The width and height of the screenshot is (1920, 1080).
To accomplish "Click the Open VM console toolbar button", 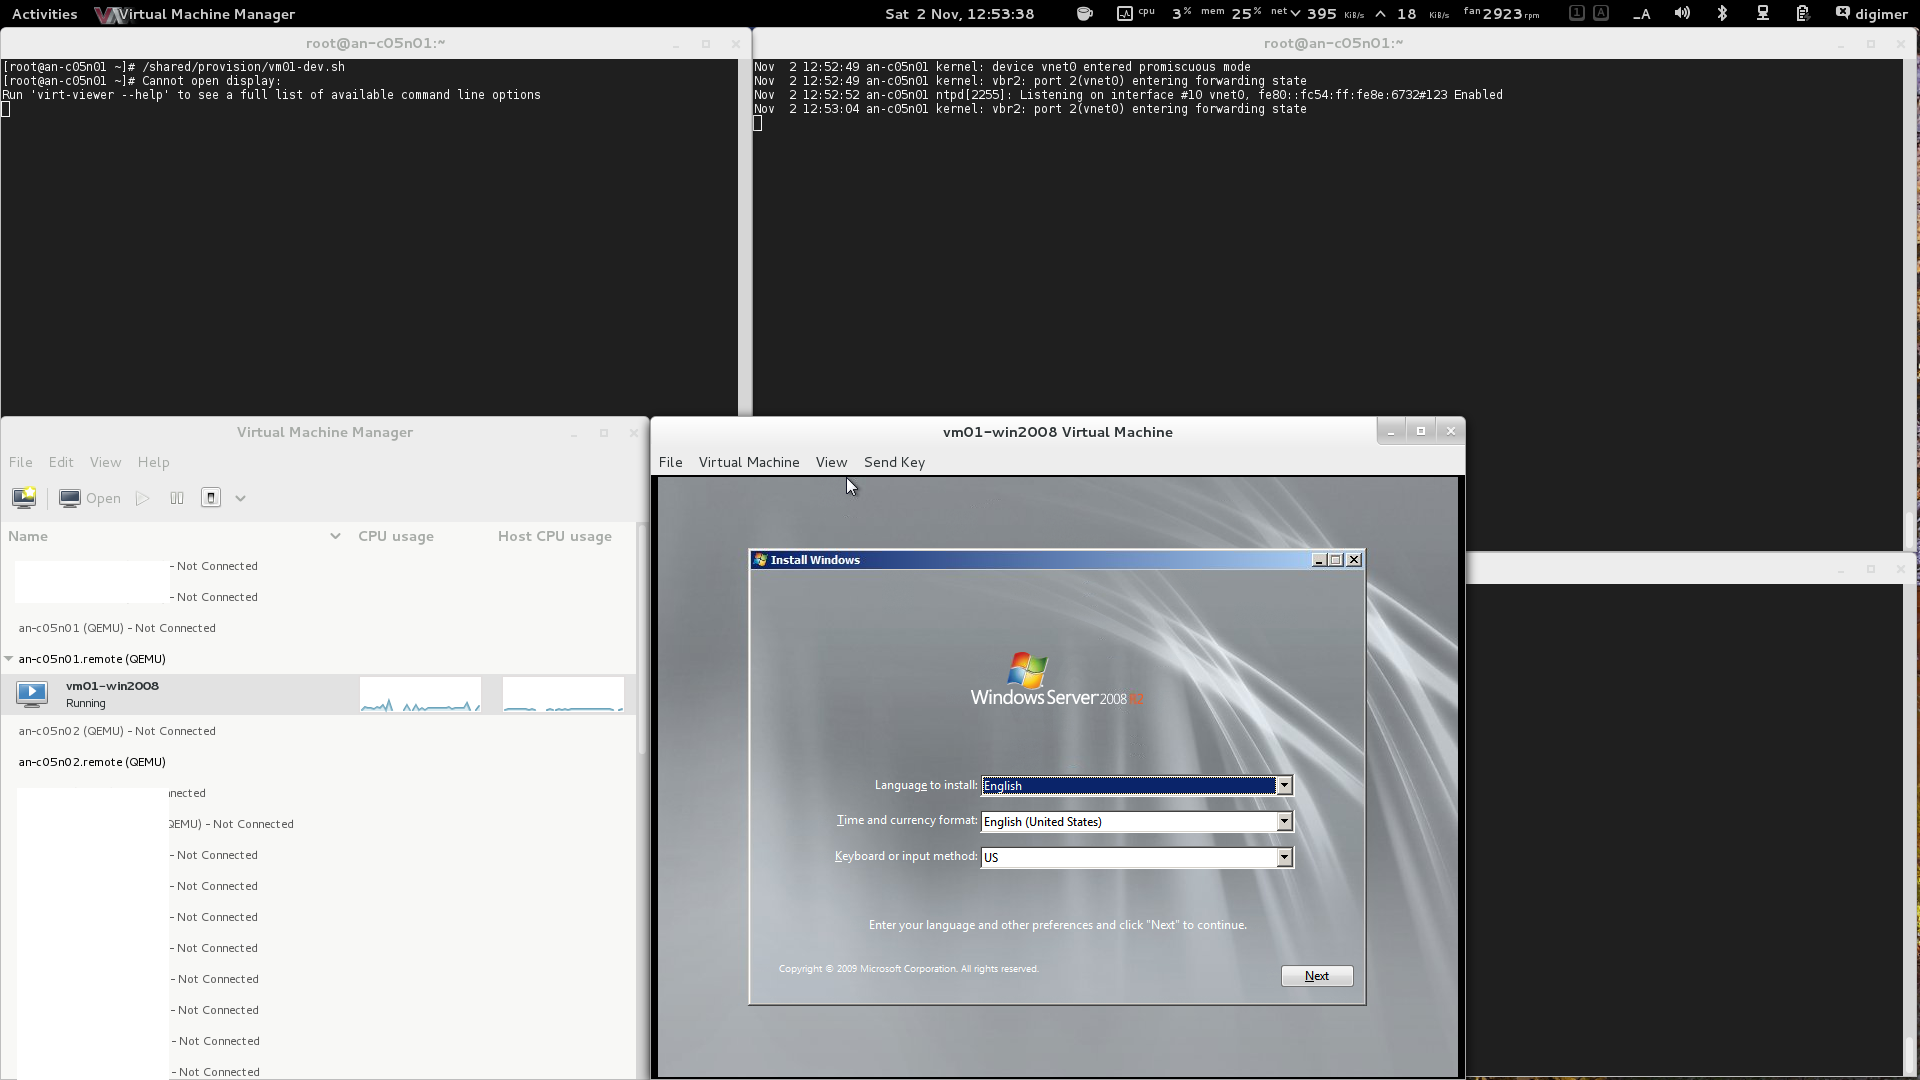I will [90, 498].
